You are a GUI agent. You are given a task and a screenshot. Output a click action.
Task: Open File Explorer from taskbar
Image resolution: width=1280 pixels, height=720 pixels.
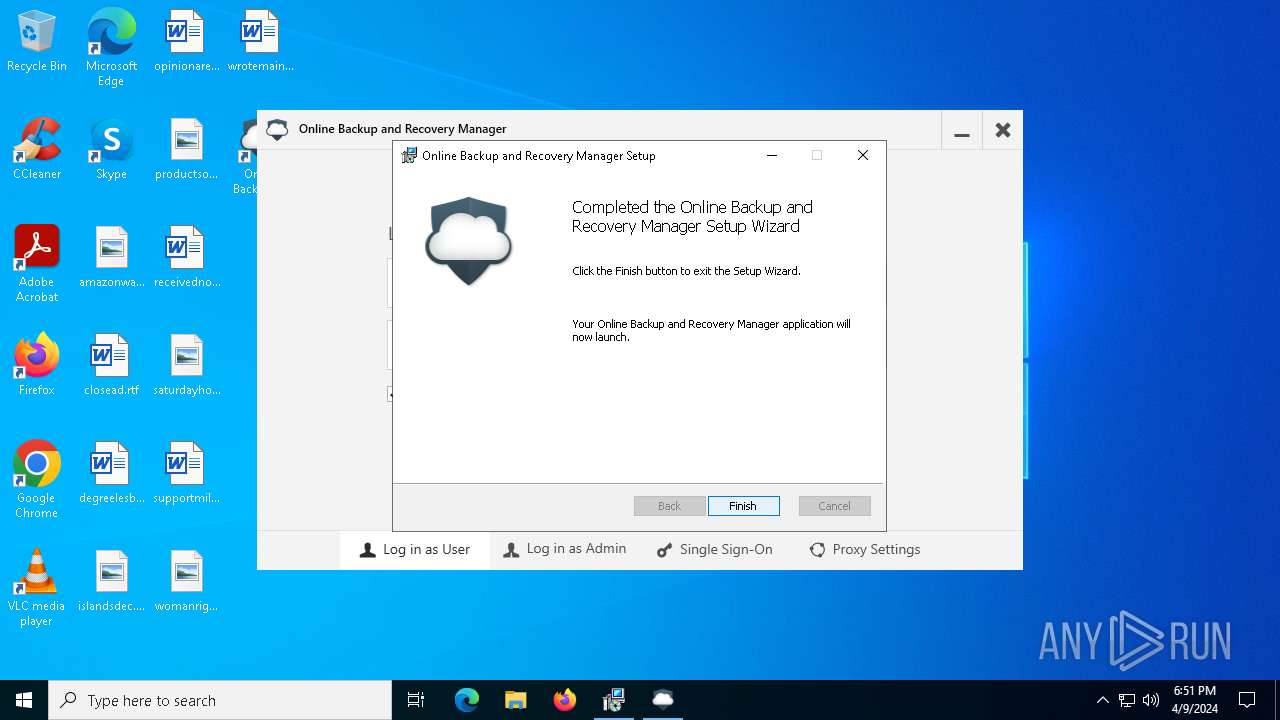516,700
